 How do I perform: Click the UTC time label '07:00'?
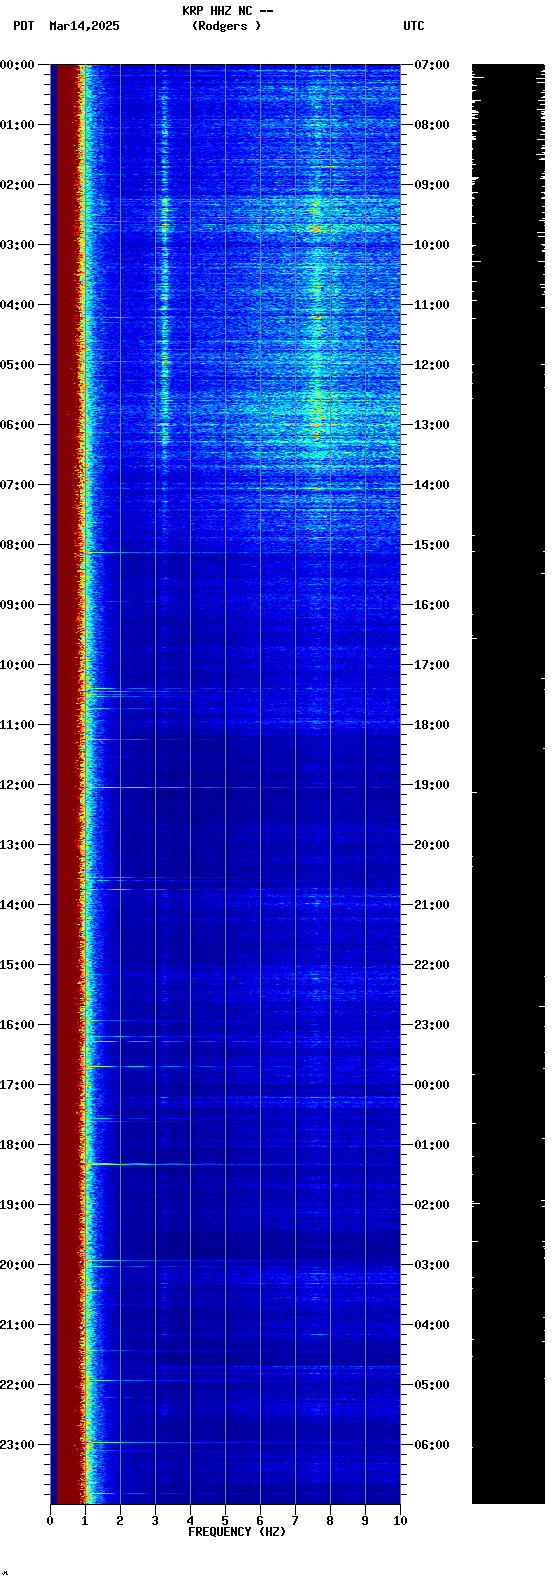[x=432, y=65]
